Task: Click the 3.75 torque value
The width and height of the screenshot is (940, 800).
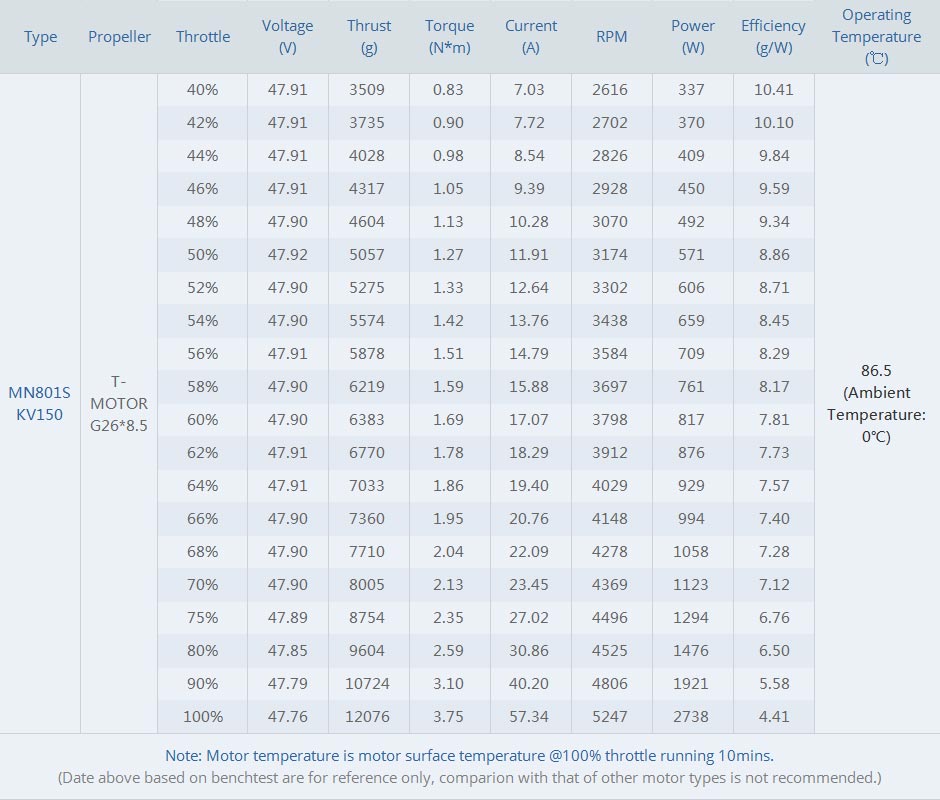Action: 448,717
